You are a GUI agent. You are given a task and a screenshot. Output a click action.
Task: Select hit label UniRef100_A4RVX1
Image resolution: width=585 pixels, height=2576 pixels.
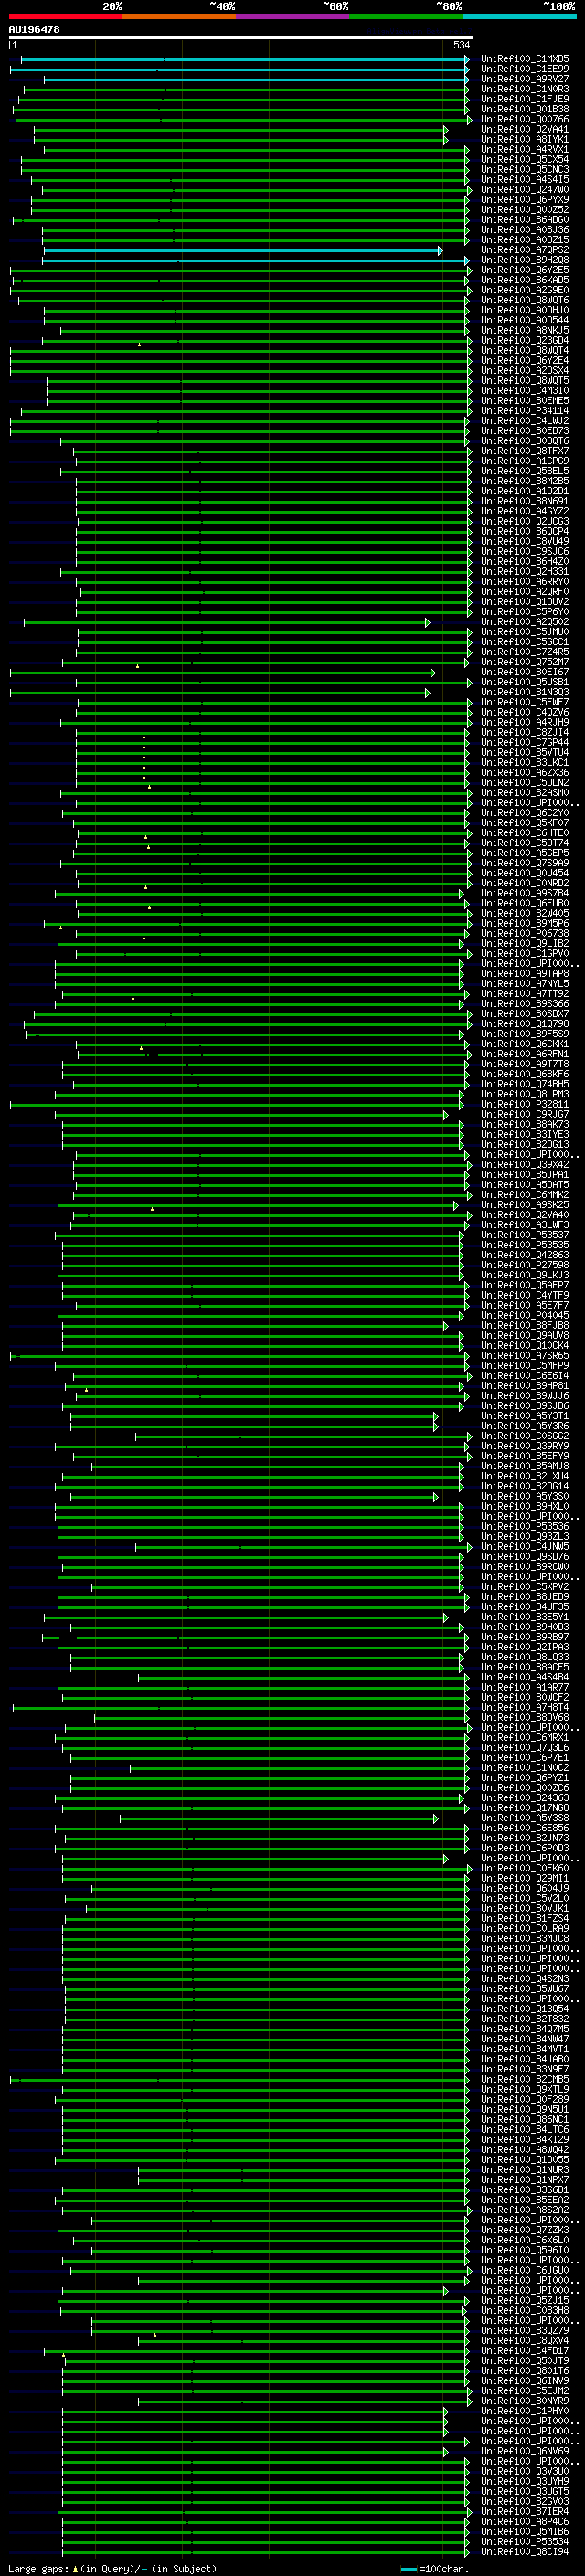[525, 149]
